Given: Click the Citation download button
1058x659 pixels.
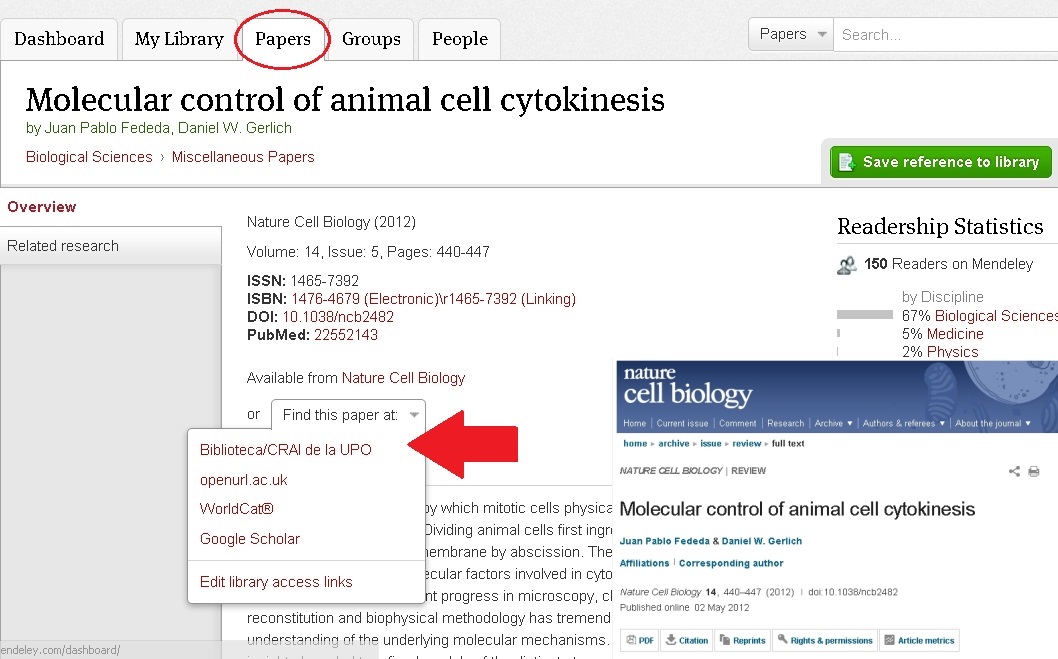Looking at the screenshot, I should 687,640.
